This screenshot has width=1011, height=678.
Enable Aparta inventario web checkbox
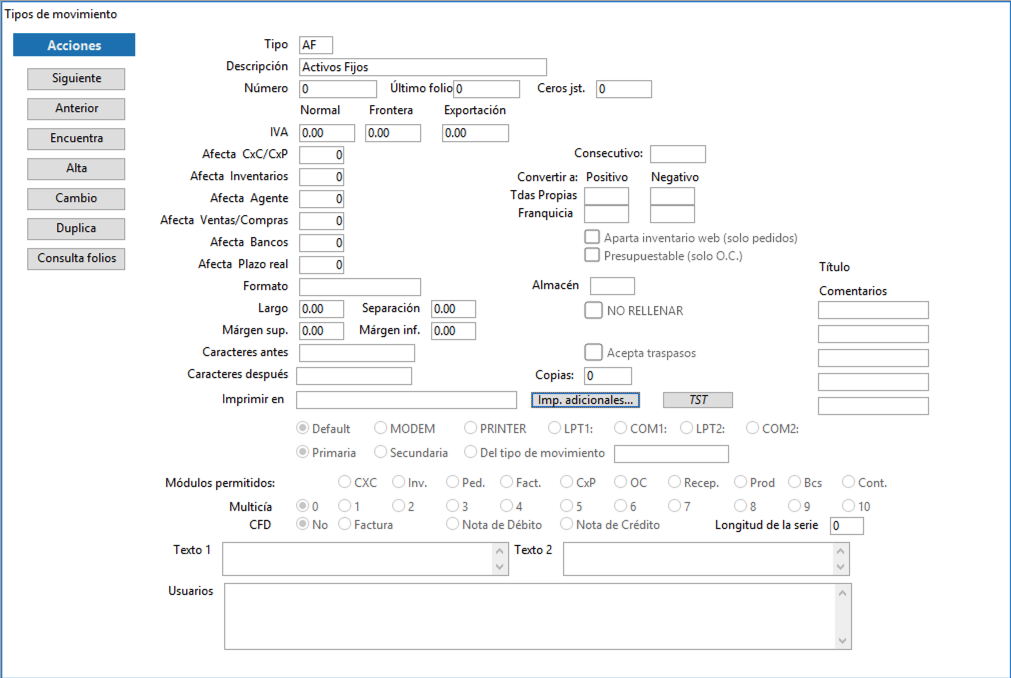coord(592,237)
